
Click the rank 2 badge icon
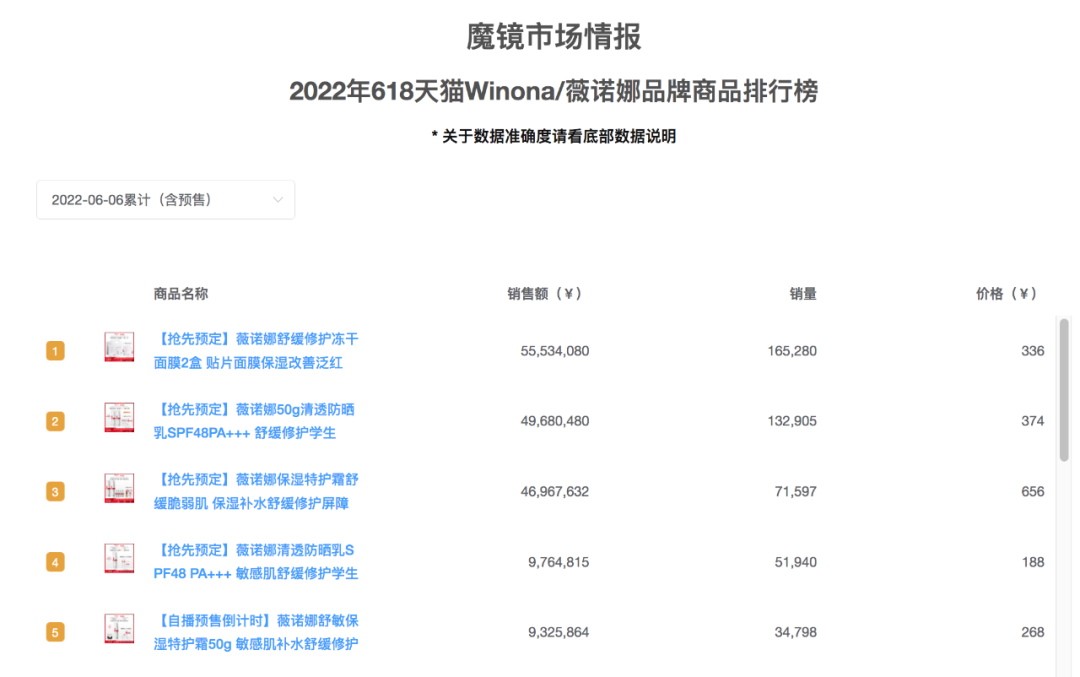pos(55,421)
